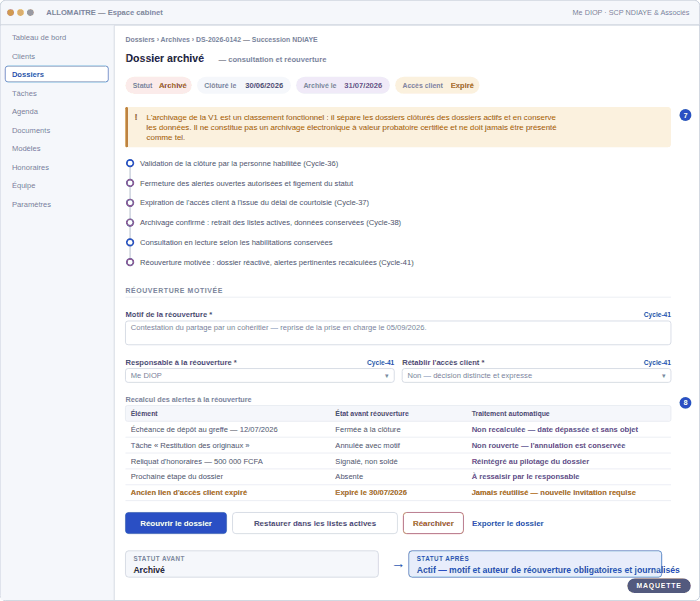Click the Accès client Expiré badge

click(438, 85)
